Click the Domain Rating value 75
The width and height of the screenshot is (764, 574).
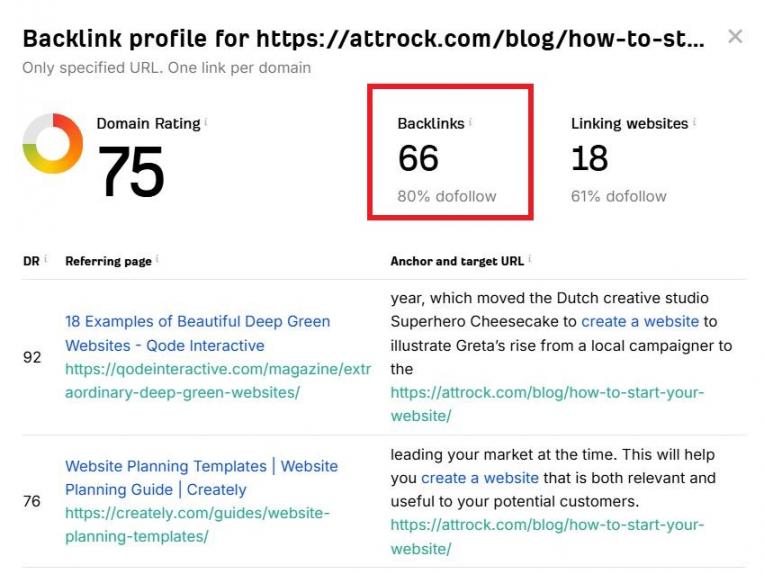click(x=131, y=172)
